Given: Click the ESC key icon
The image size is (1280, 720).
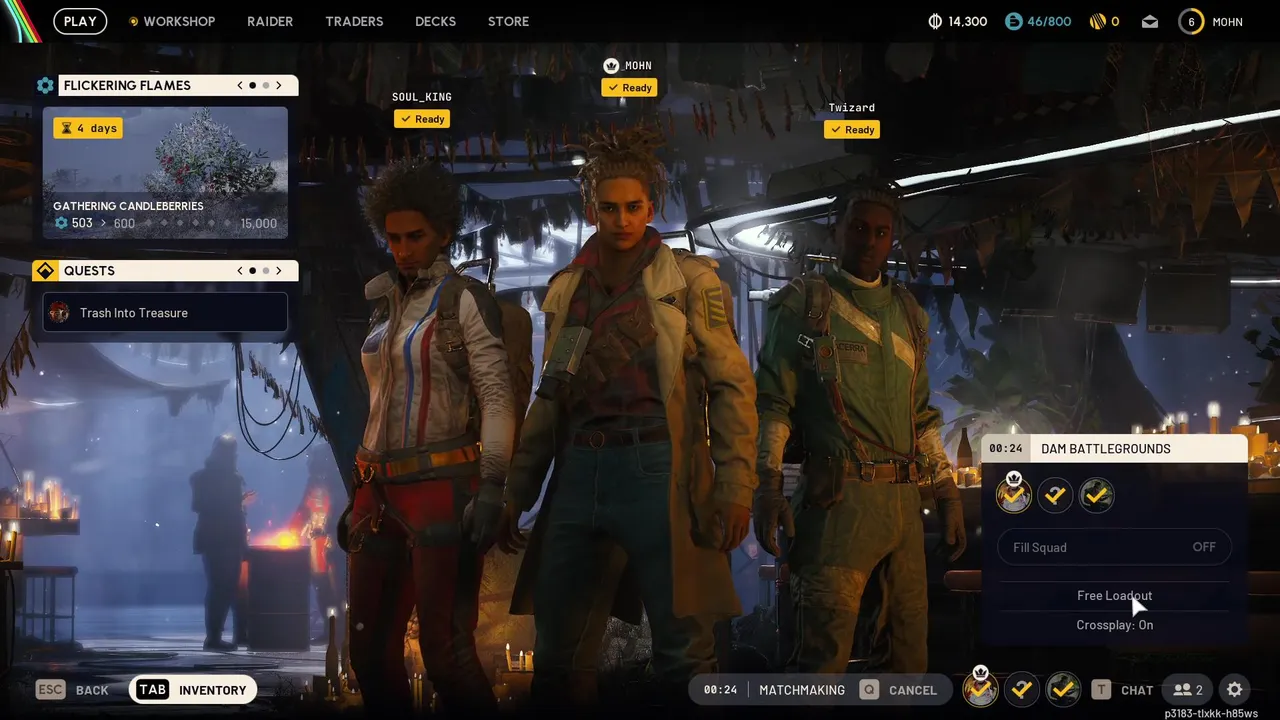Looking at the screenshot, I should 50,690.
